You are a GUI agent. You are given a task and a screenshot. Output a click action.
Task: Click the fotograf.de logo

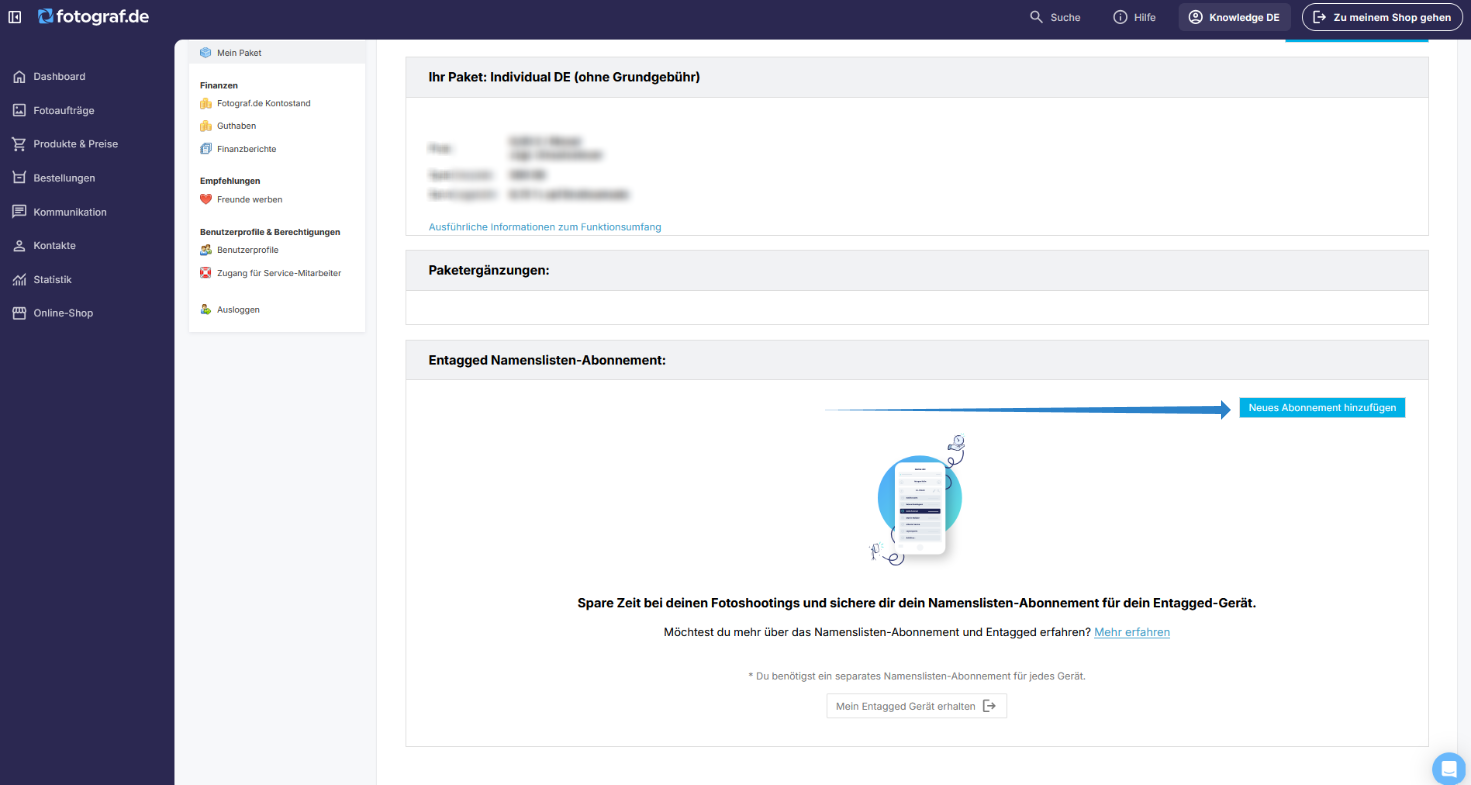click(x=93, y=16)
